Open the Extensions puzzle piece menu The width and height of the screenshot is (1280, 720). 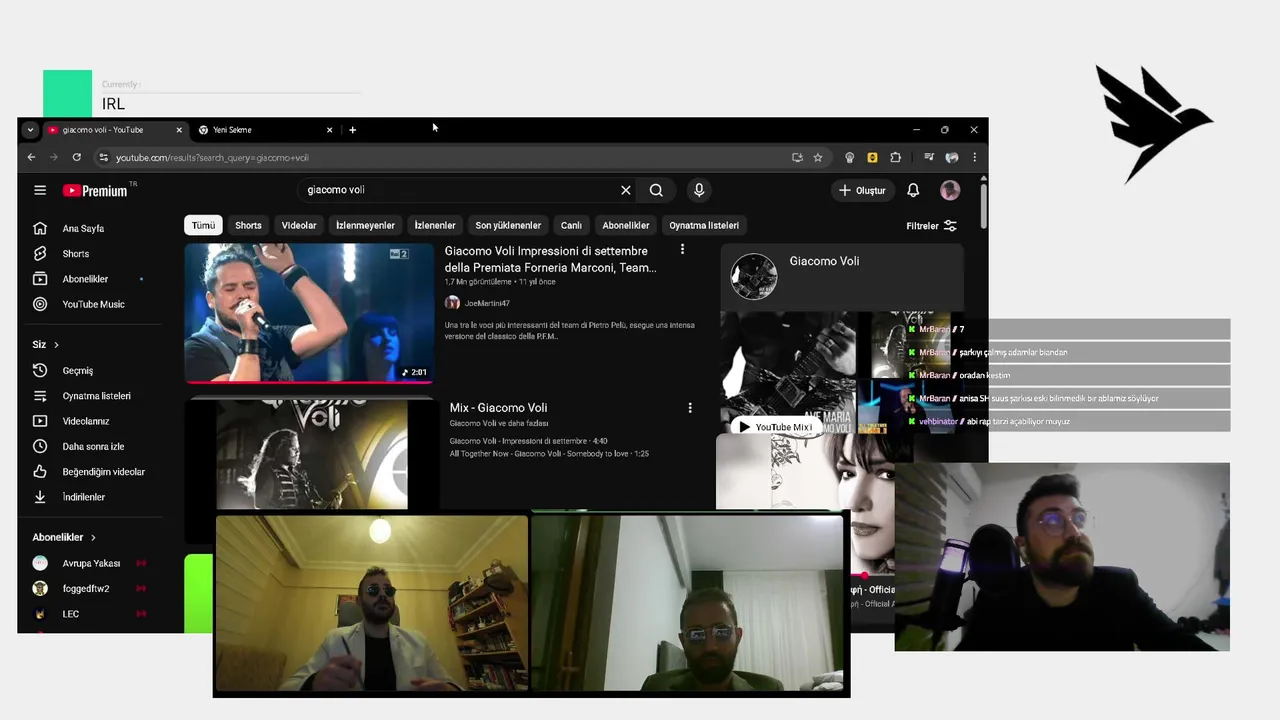[x=895, y=157]
